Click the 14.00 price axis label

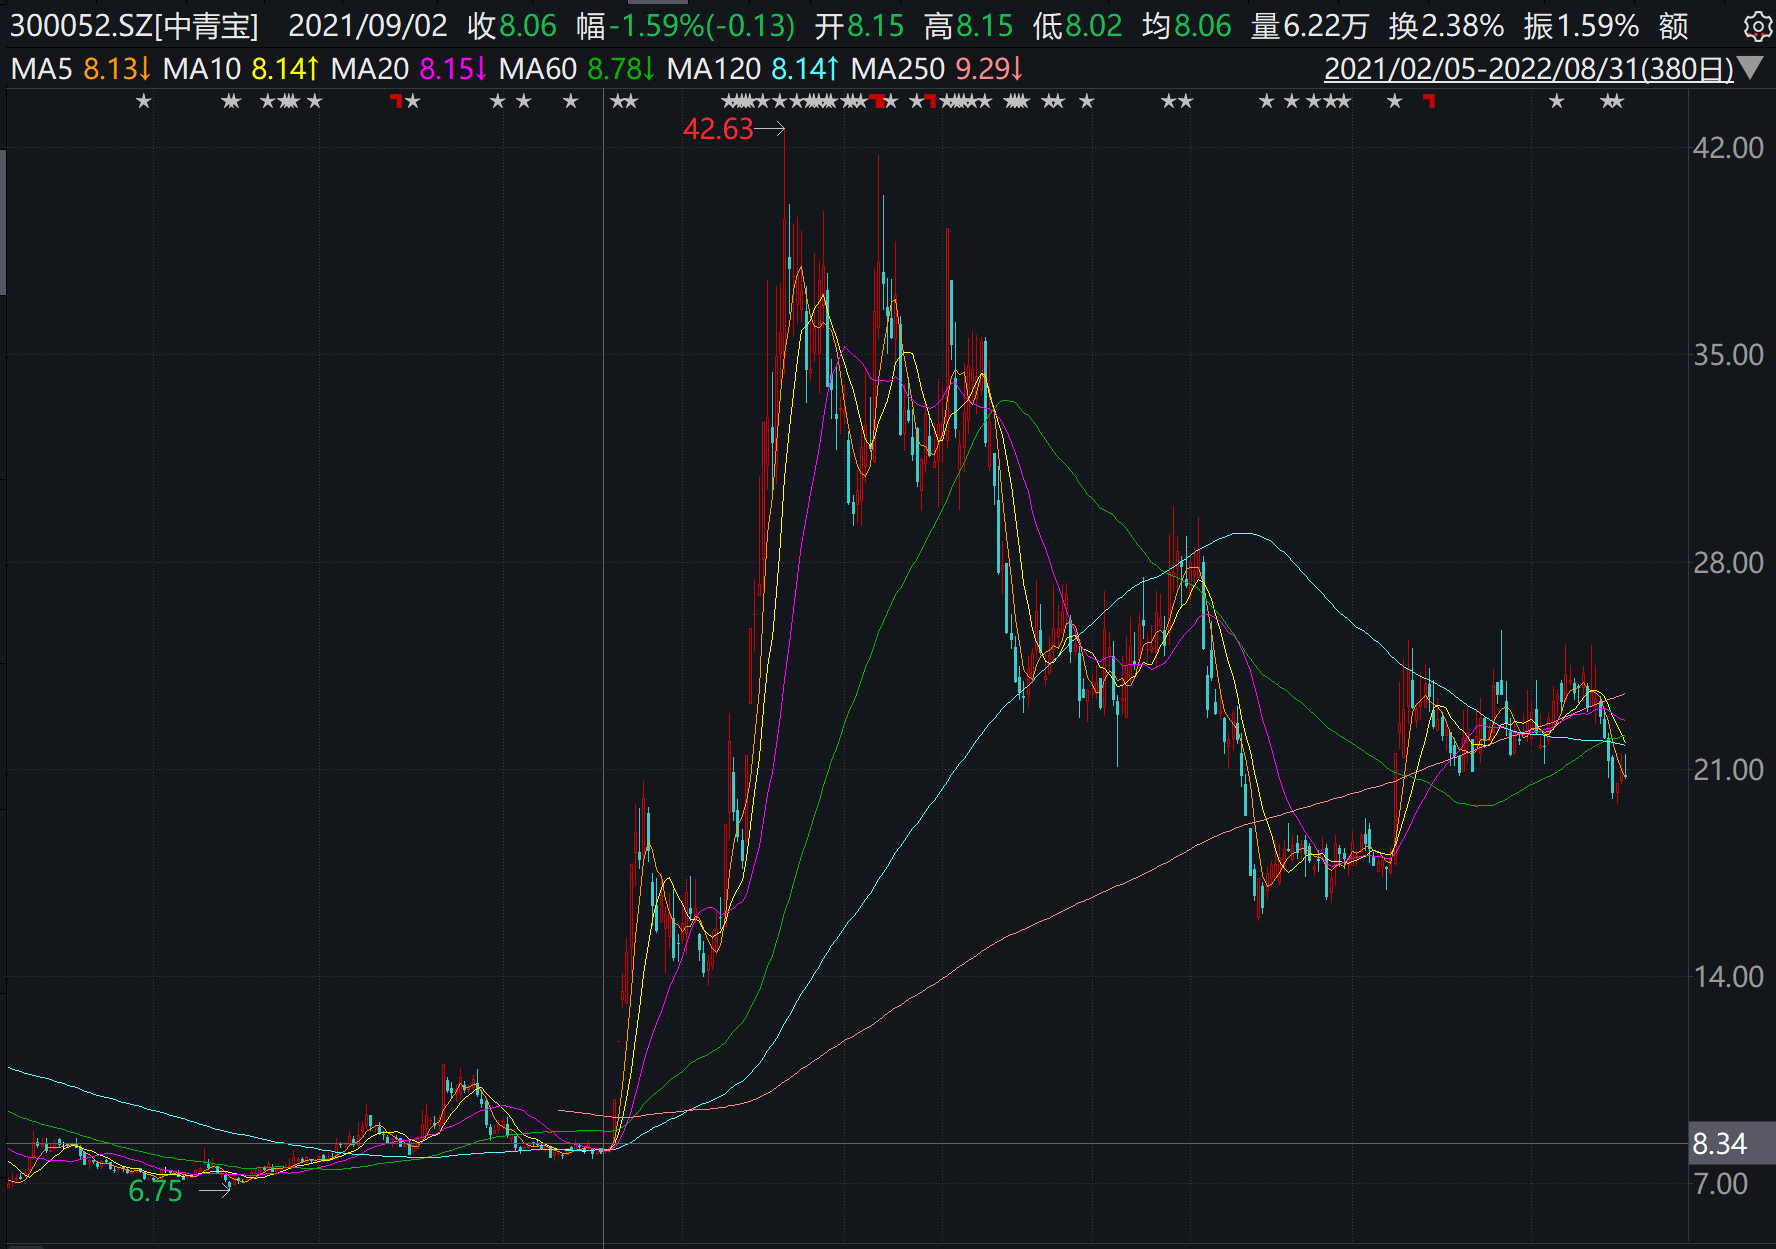[1728, 977]
